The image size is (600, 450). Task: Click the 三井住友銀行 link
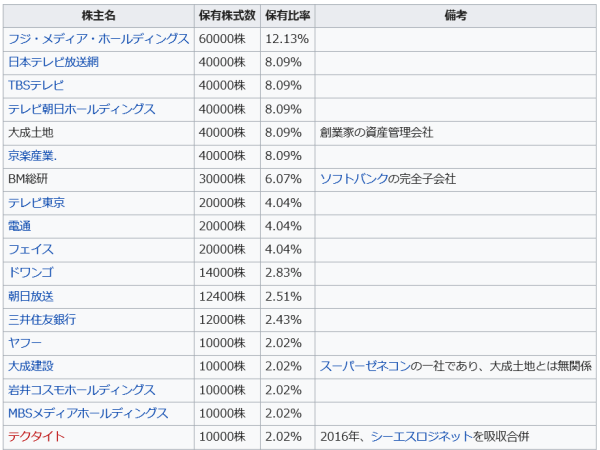pyautogui.click(x=42, y=320)
